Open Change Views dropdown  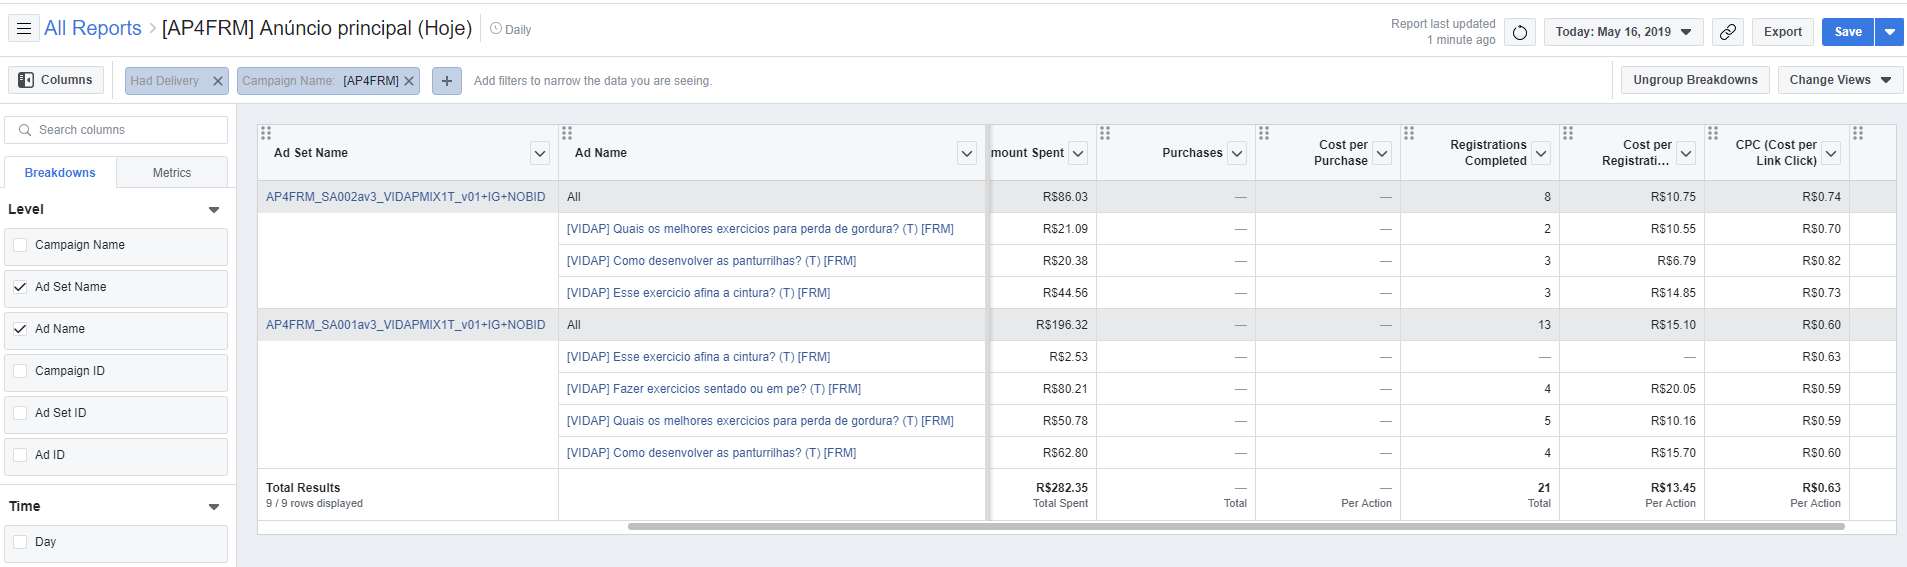tap(1840, 80)
